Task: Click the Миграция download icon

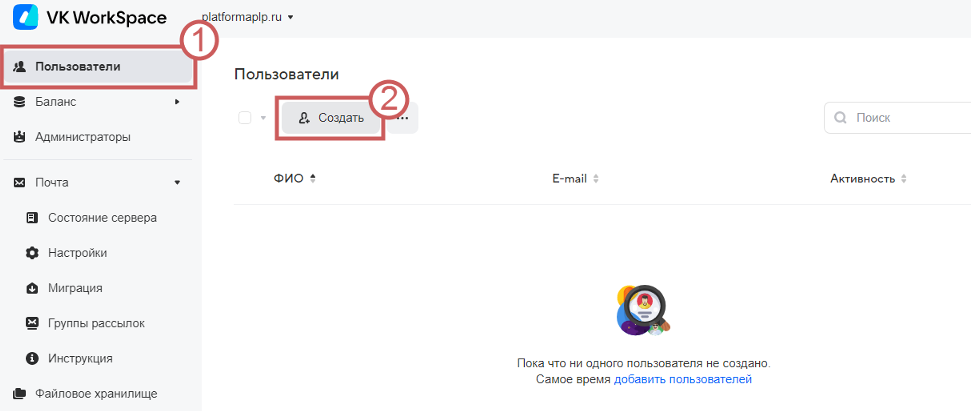Action: click(x=32, y=288)
